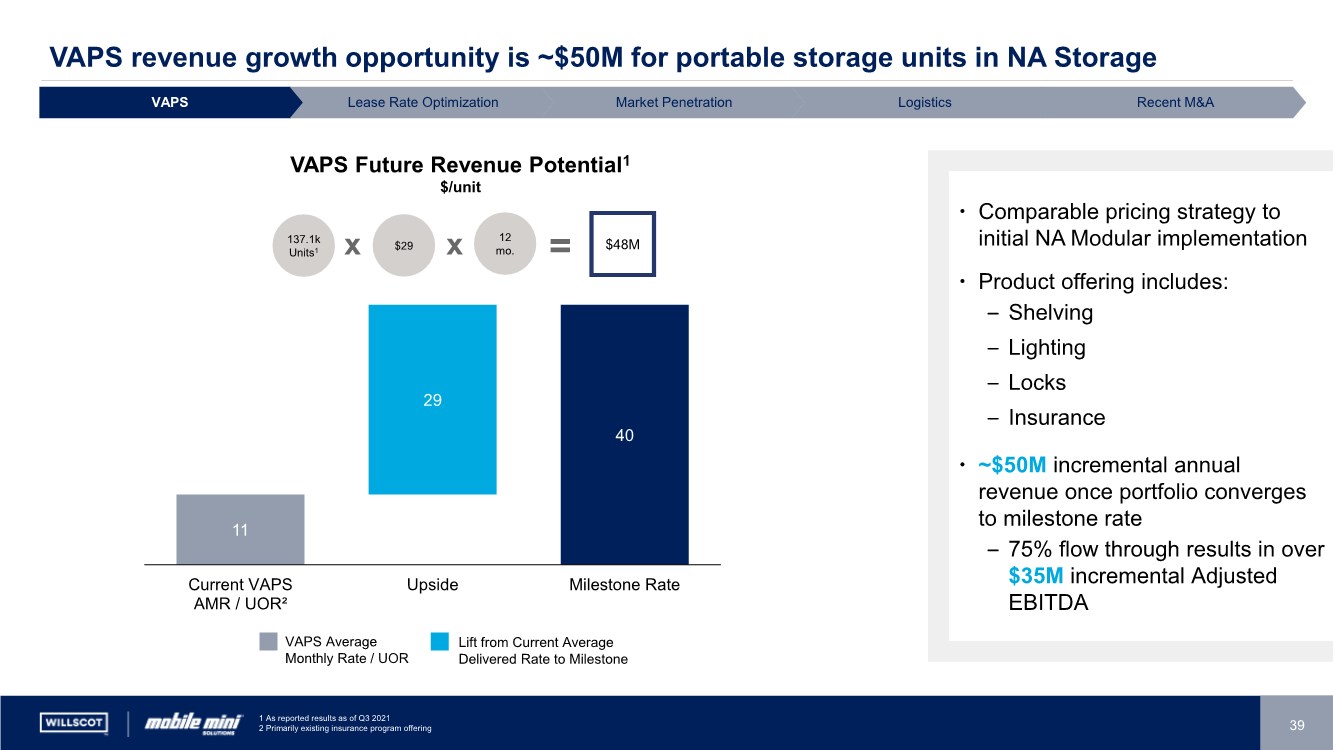Click the Mobile Mini Solutions logo

click(x=193, y=722)
